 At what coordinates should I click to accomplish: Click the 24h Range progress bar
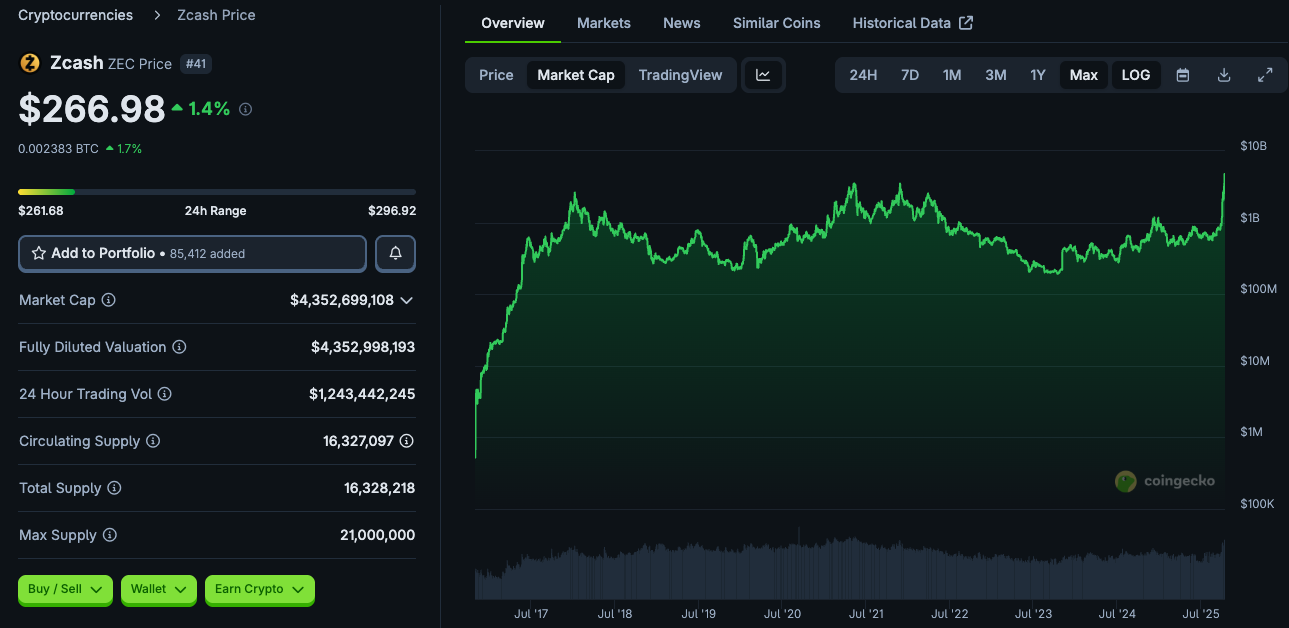(217, 192)
